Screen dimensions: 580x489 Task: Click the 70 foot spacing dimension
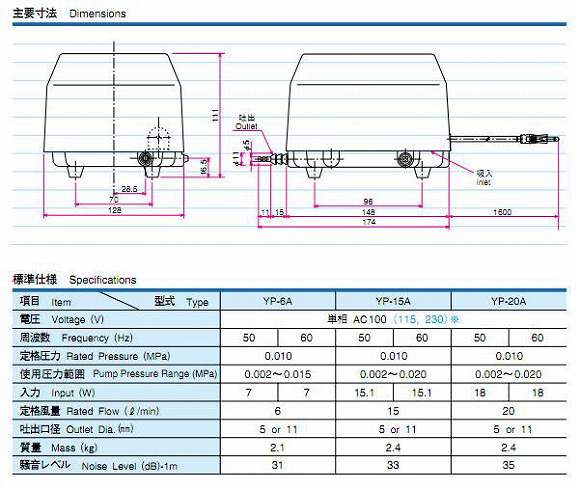tap(114, 200)
